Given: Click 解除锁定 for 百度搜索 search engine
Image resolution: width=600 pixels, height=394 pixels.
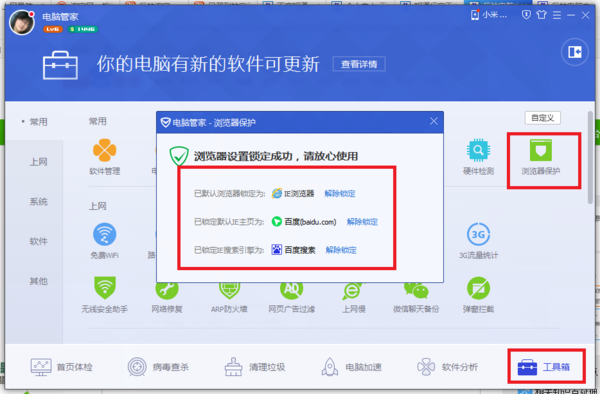Looking at the screenshot, I should [341, 250].
